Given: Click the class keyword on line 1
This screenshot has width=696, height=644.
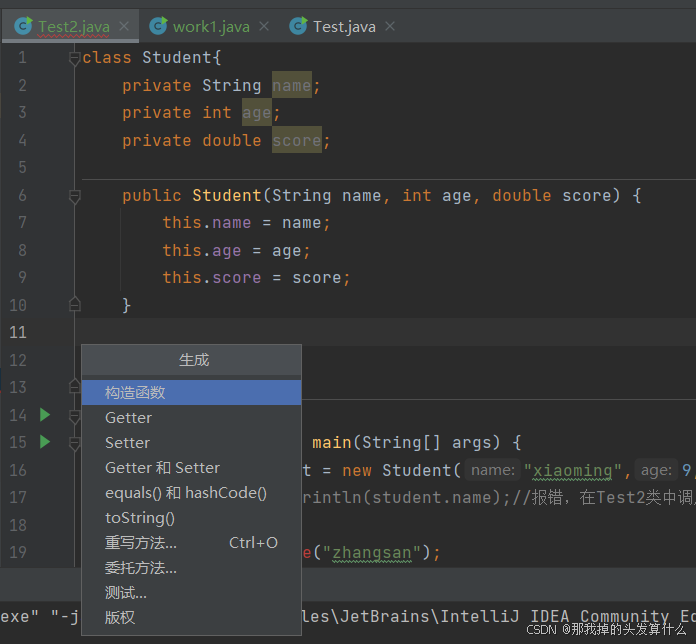Looking at the screenshot, I should [107, 58].
